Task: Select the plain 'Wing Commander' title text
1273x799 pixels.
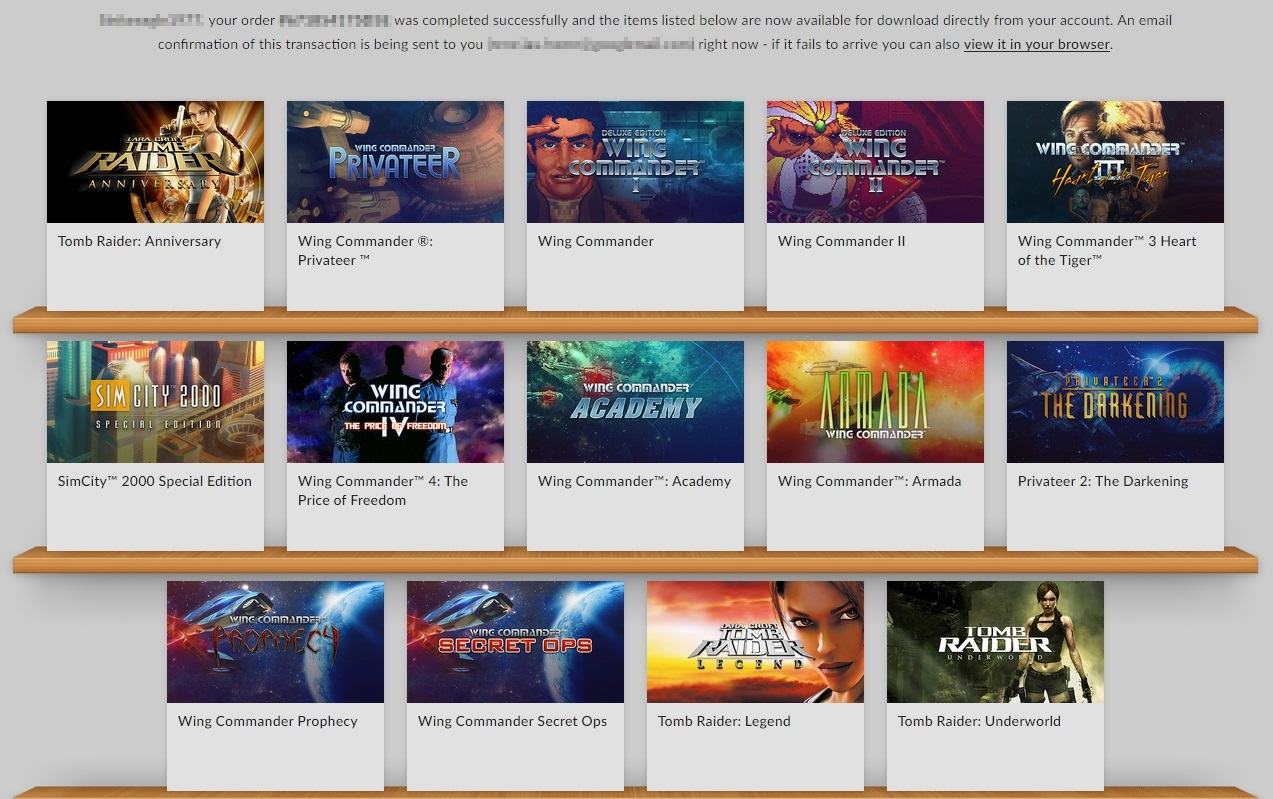Action: [x=596, y=241]
